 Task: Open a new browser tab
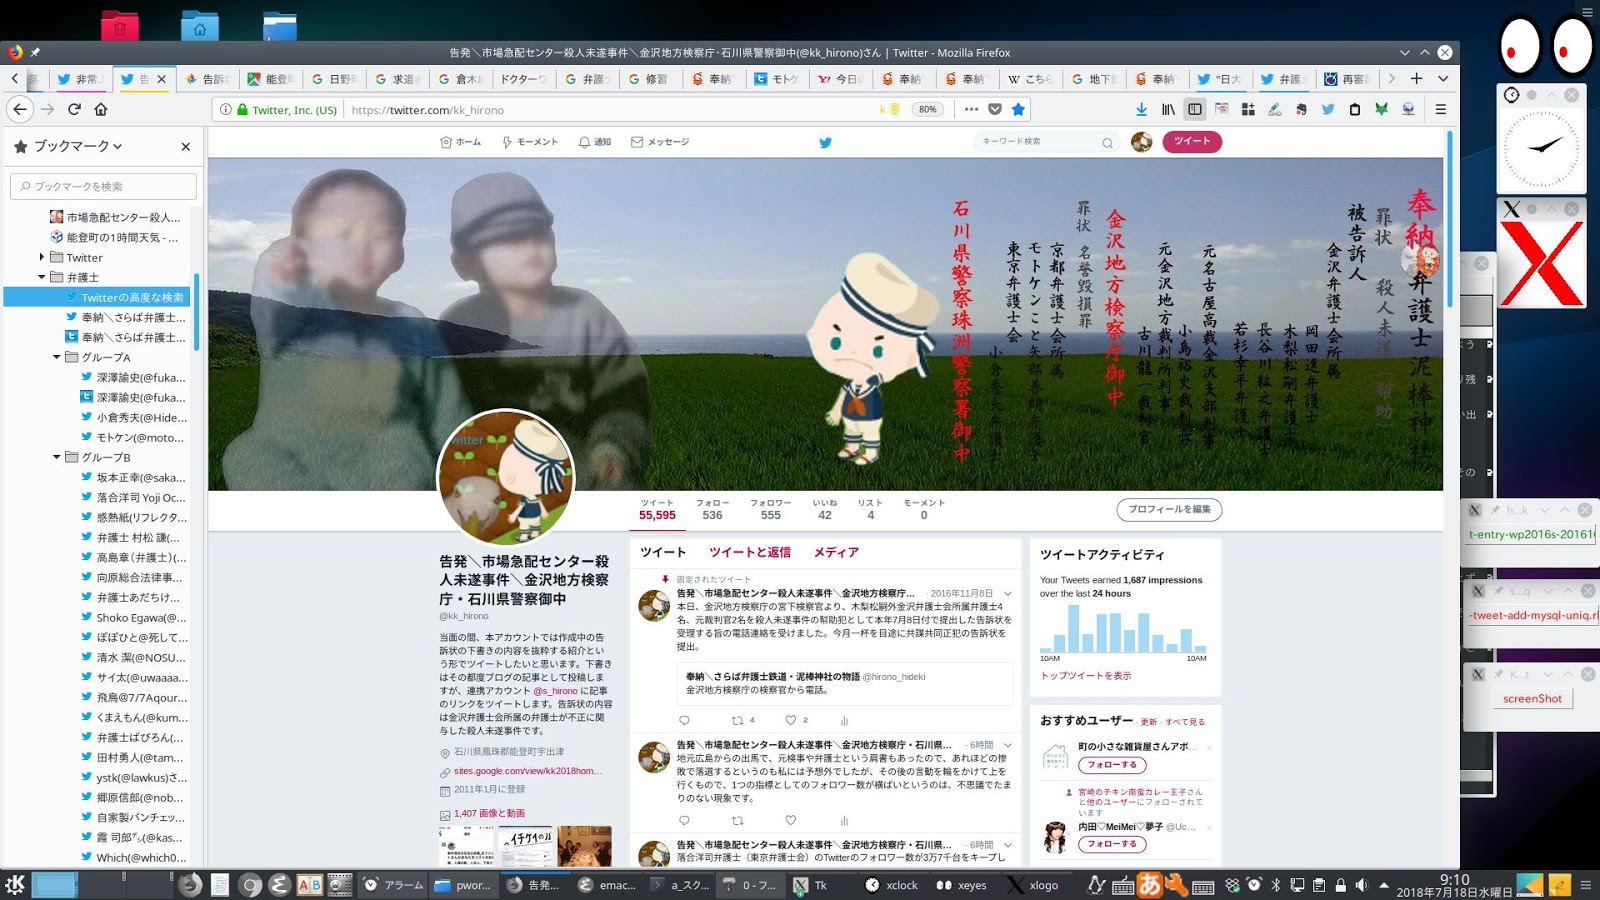tap(1416, 78)
